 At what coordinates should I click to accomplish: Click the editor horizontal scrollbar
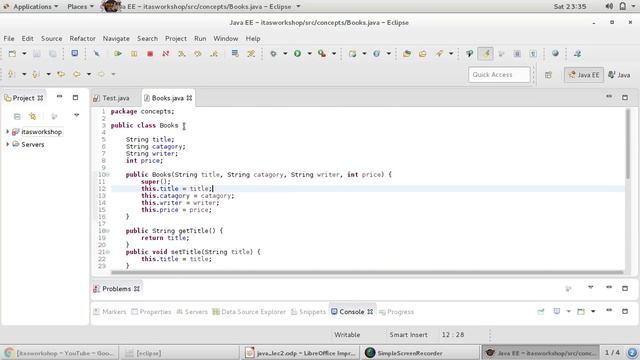[367, 272]
